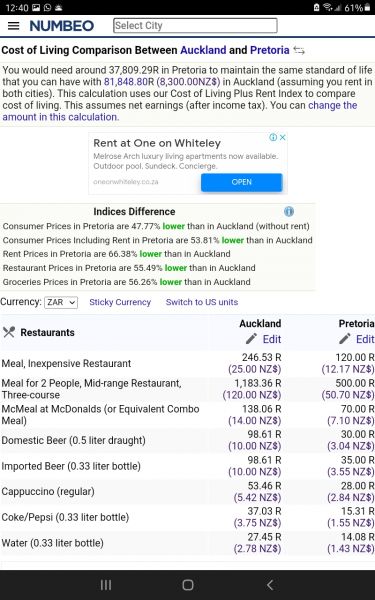Click the Auckland Edit pencil icon
Screen dimensions: 375x600
[251, 339]
